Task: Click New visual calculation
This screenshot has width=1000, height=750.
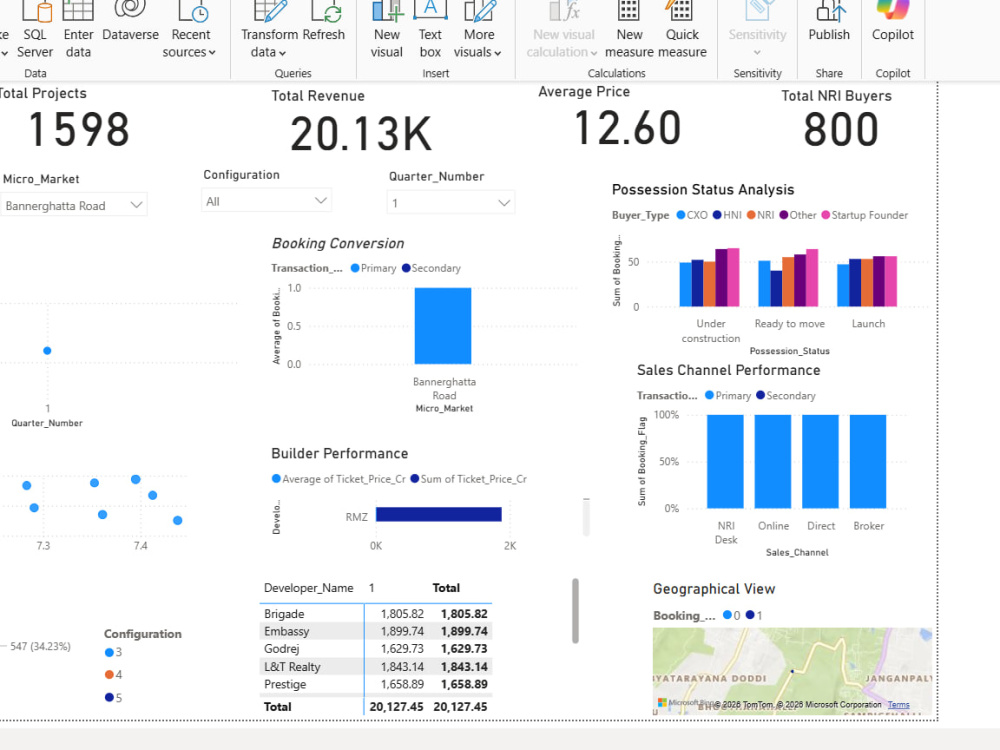Action: (x=563, y=30)
